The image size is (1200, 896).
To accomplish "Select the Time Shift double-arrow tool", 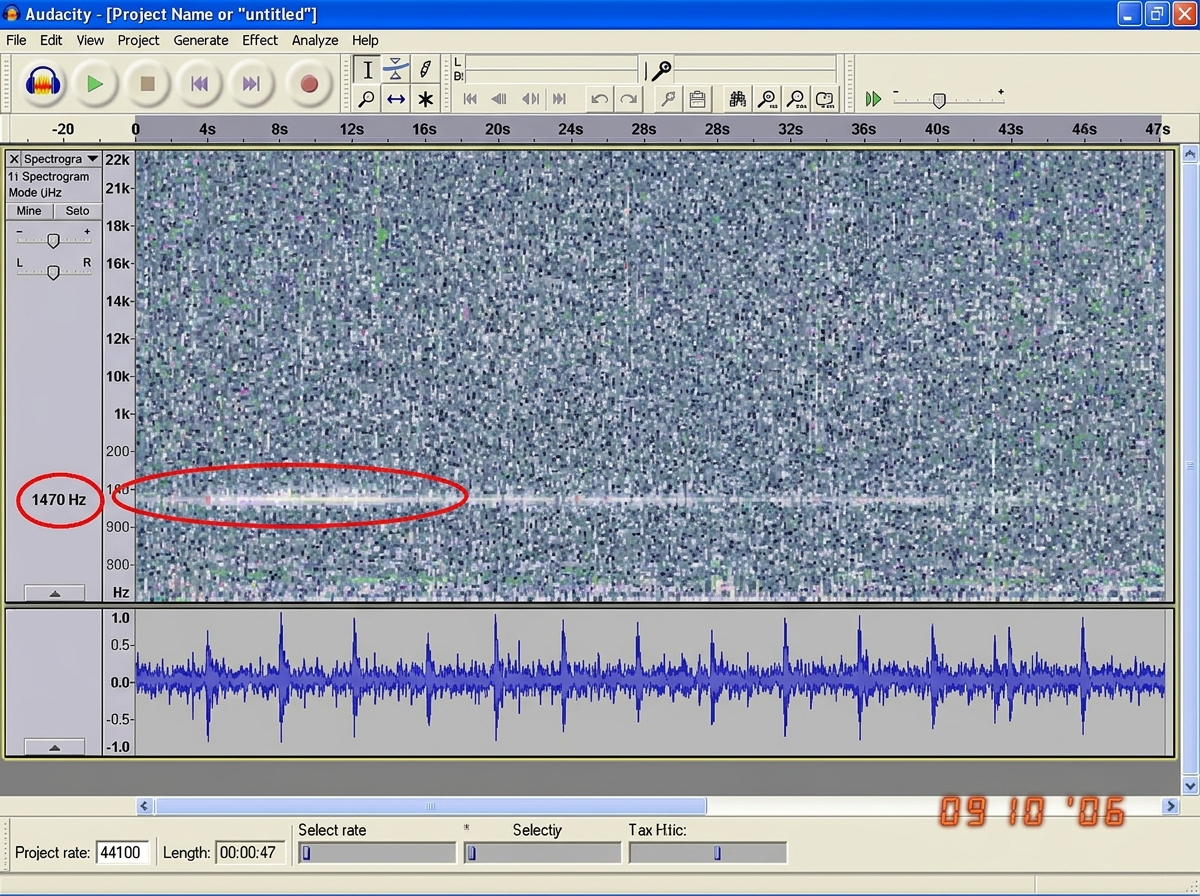I will [396, 98].
